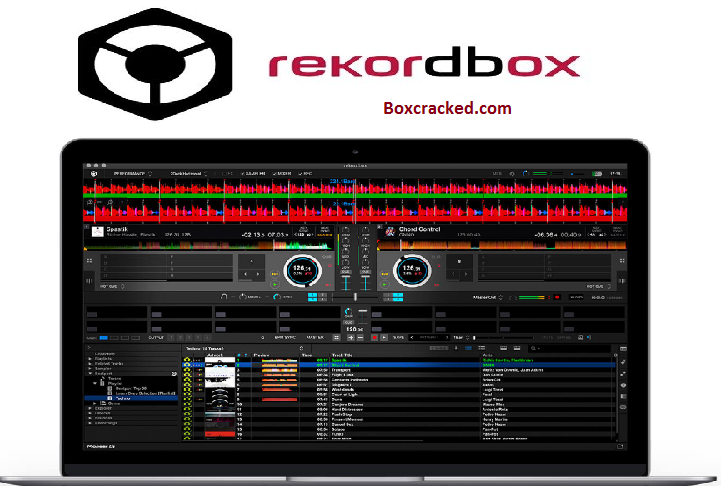Seek in Chord Control overview waveform
Image resolution: width=722 pixels, height=491 pixels.
(x=502, y=246)
